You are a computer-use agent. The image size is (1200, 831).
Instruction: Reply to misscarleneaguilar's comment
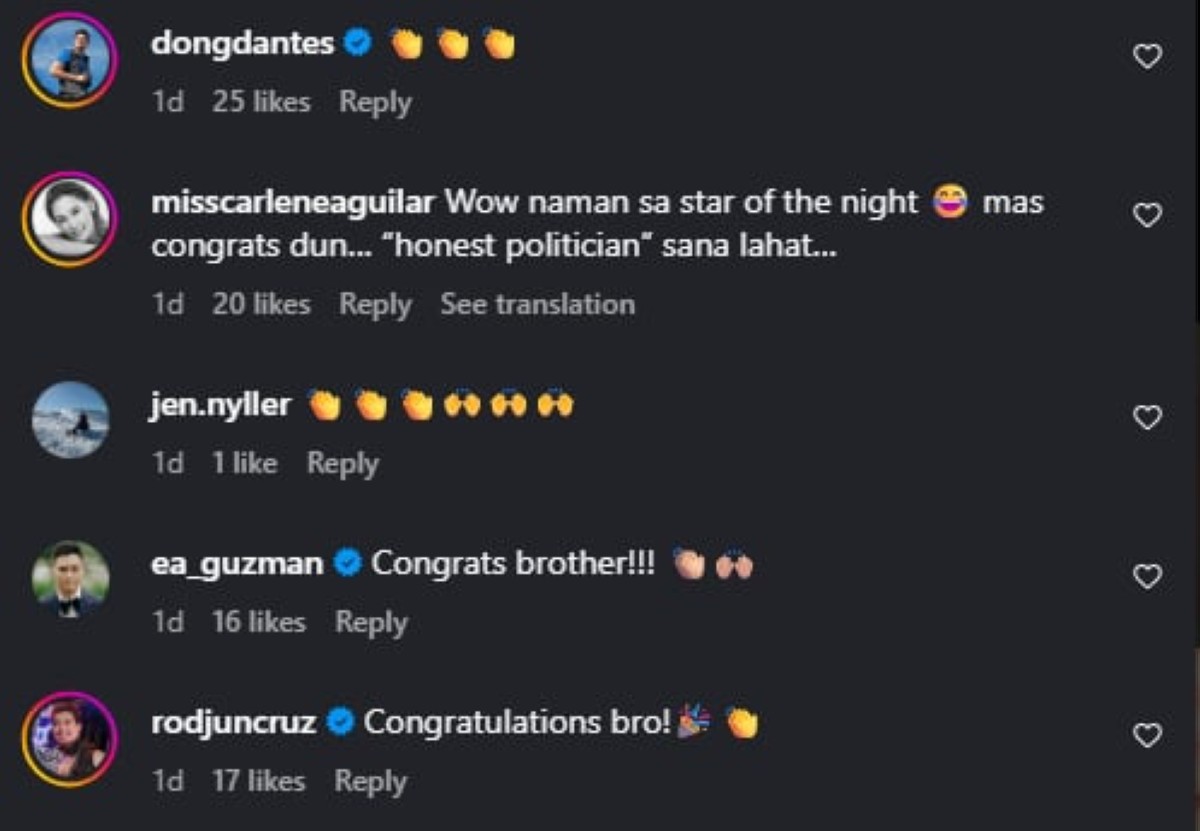click(375, 304)
